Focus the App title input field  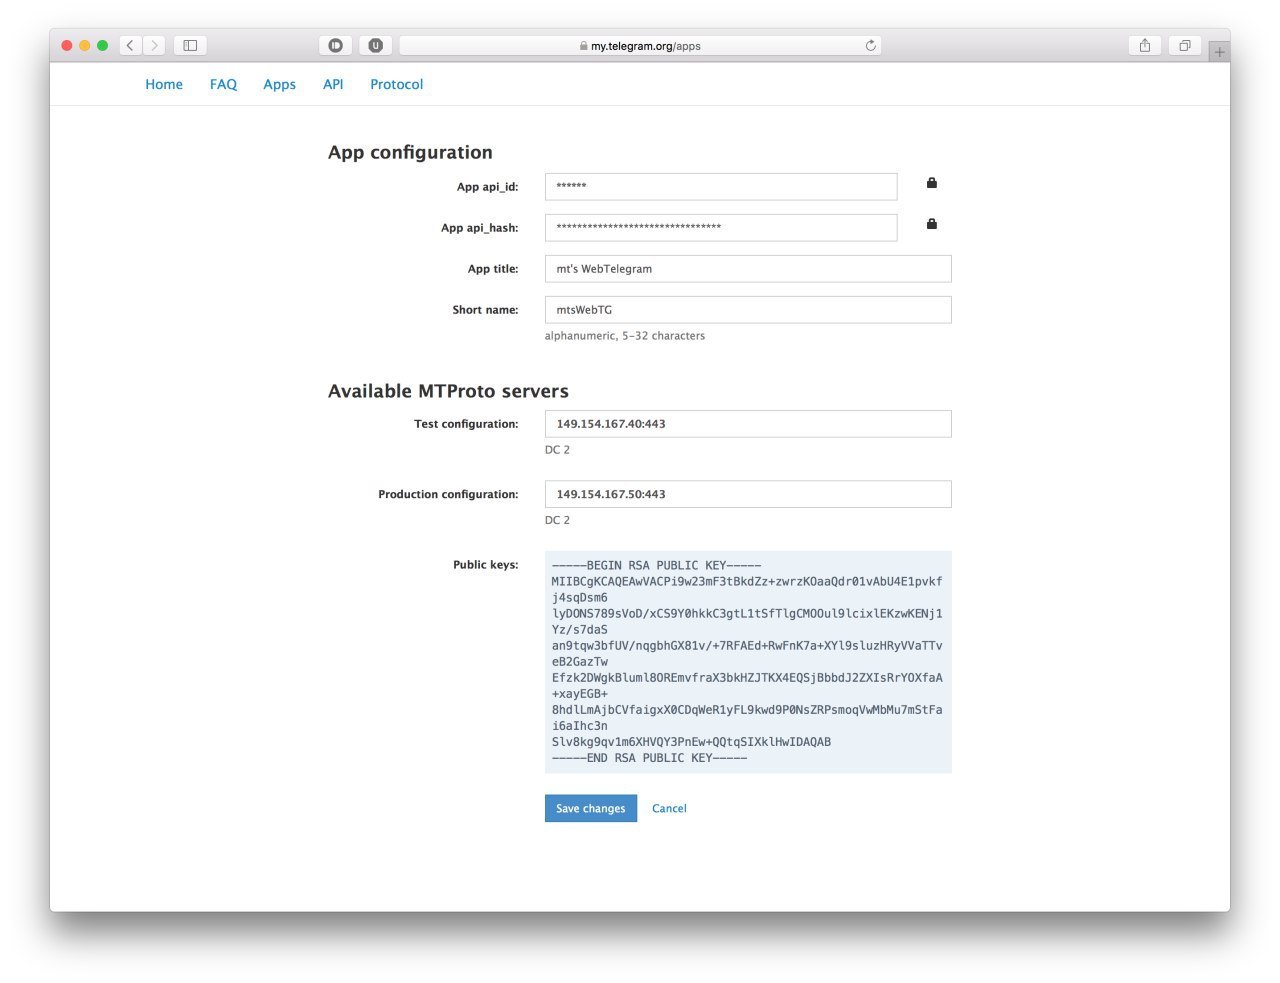point(747,269)
